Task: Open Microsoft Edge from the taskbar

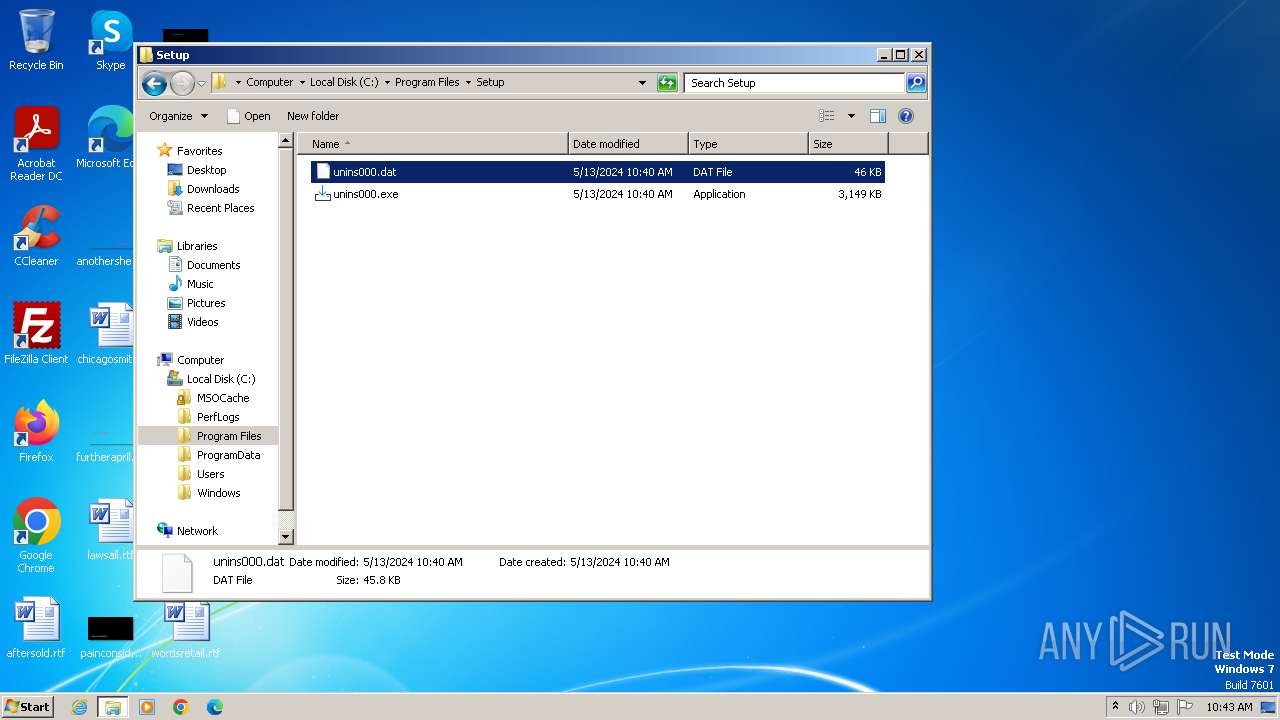Action: point(215,707)
